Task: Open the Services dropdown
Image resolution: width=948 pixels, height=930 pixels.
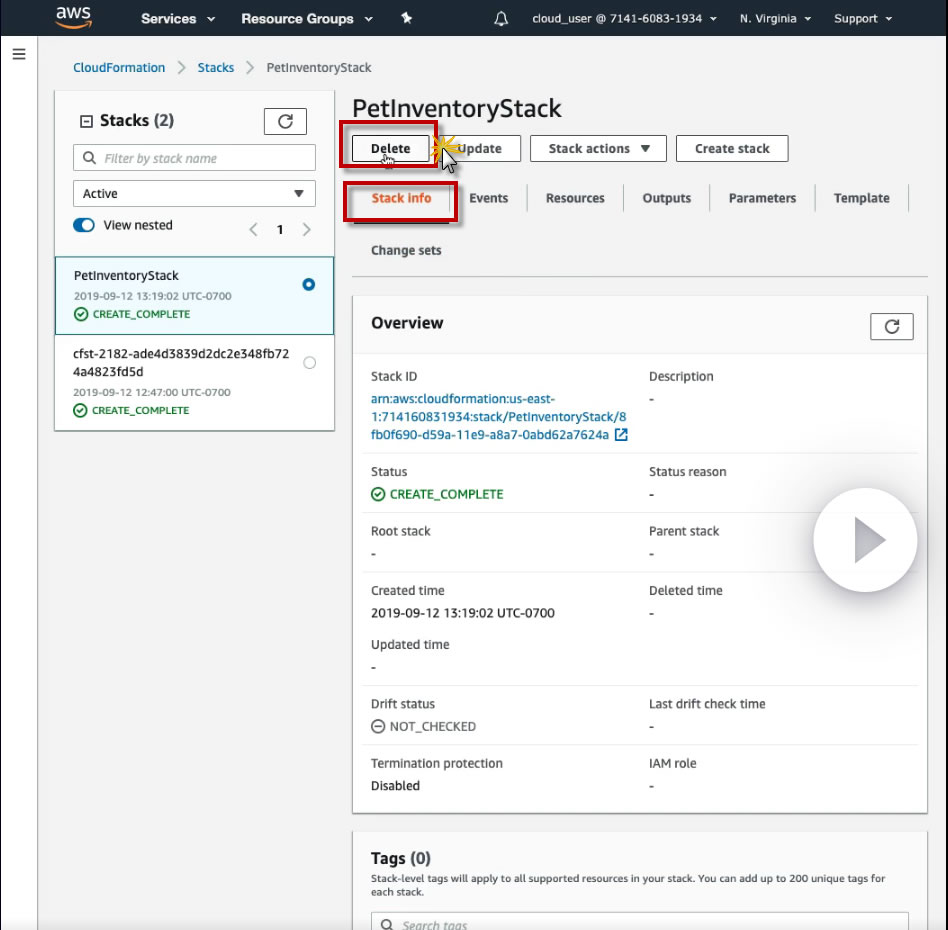Action: [178, 18]
